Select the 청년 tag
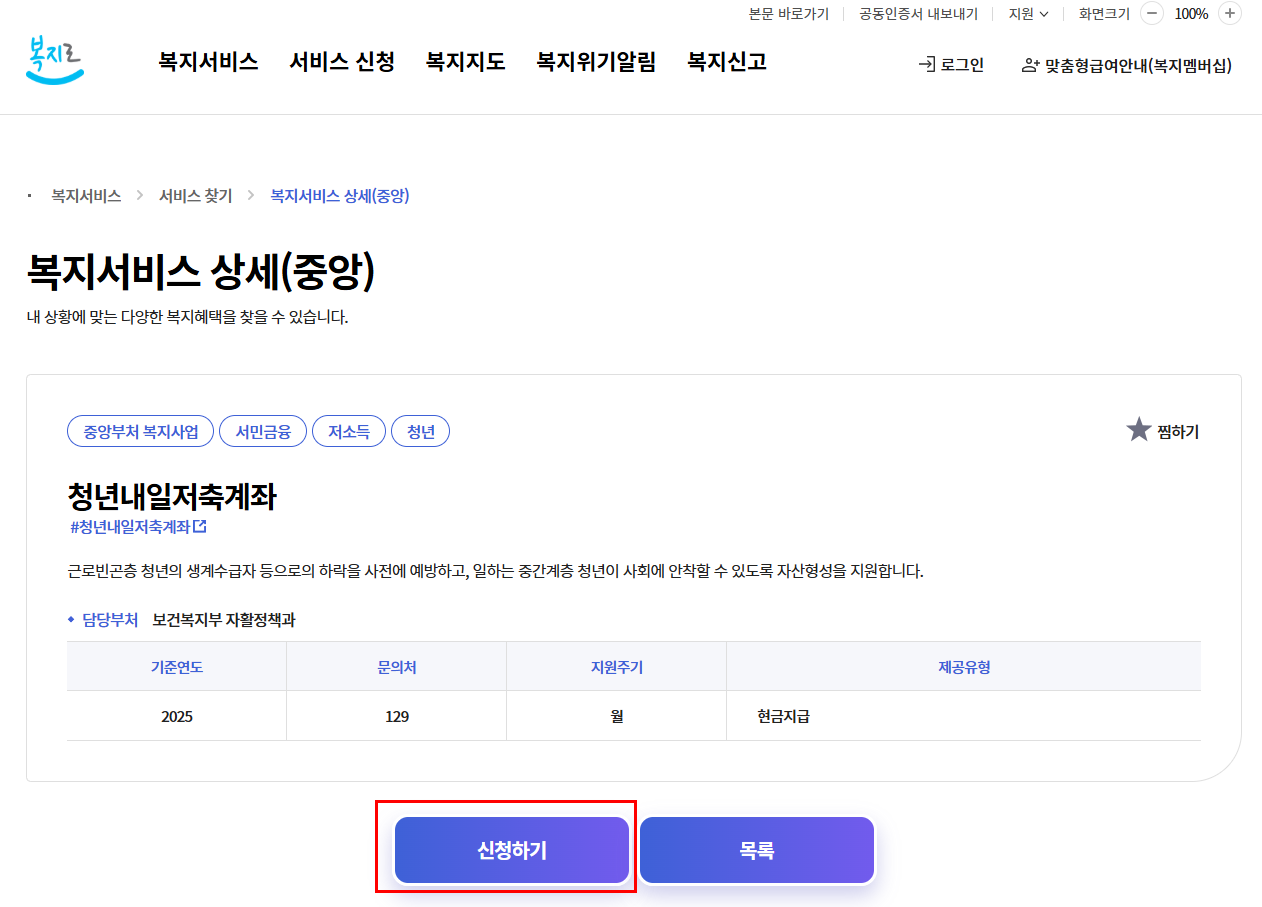The width and height of the screenshot is (1262, 907). tap(420, 432)
